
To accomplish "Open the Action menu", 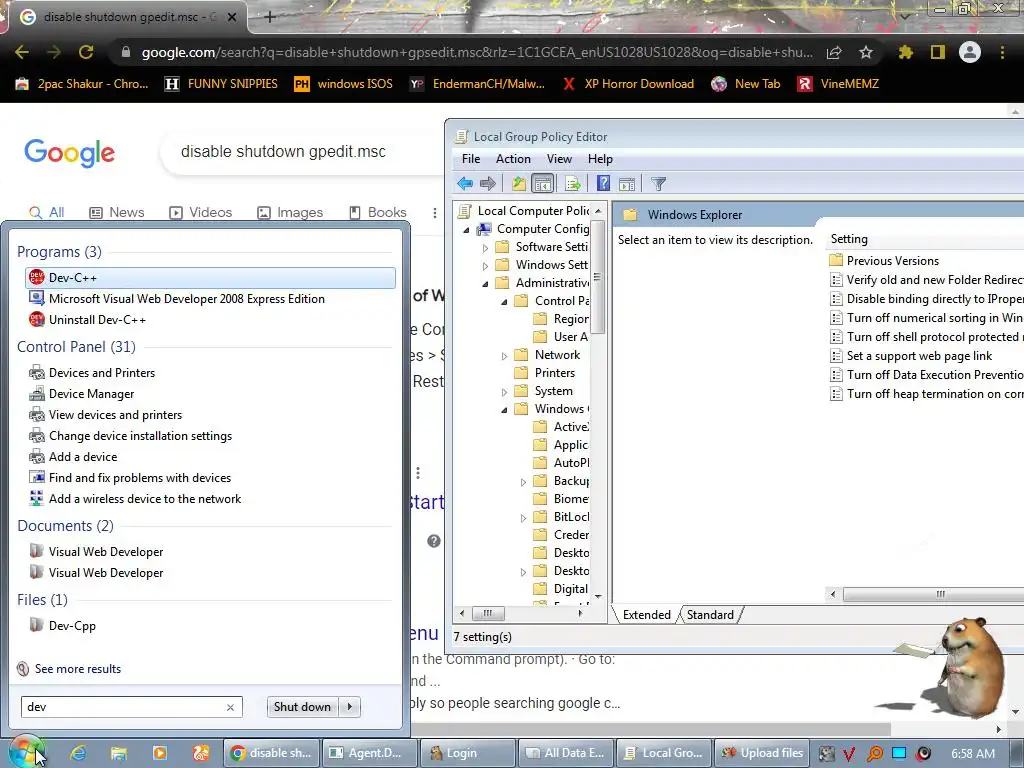I will tap(513, 159).
